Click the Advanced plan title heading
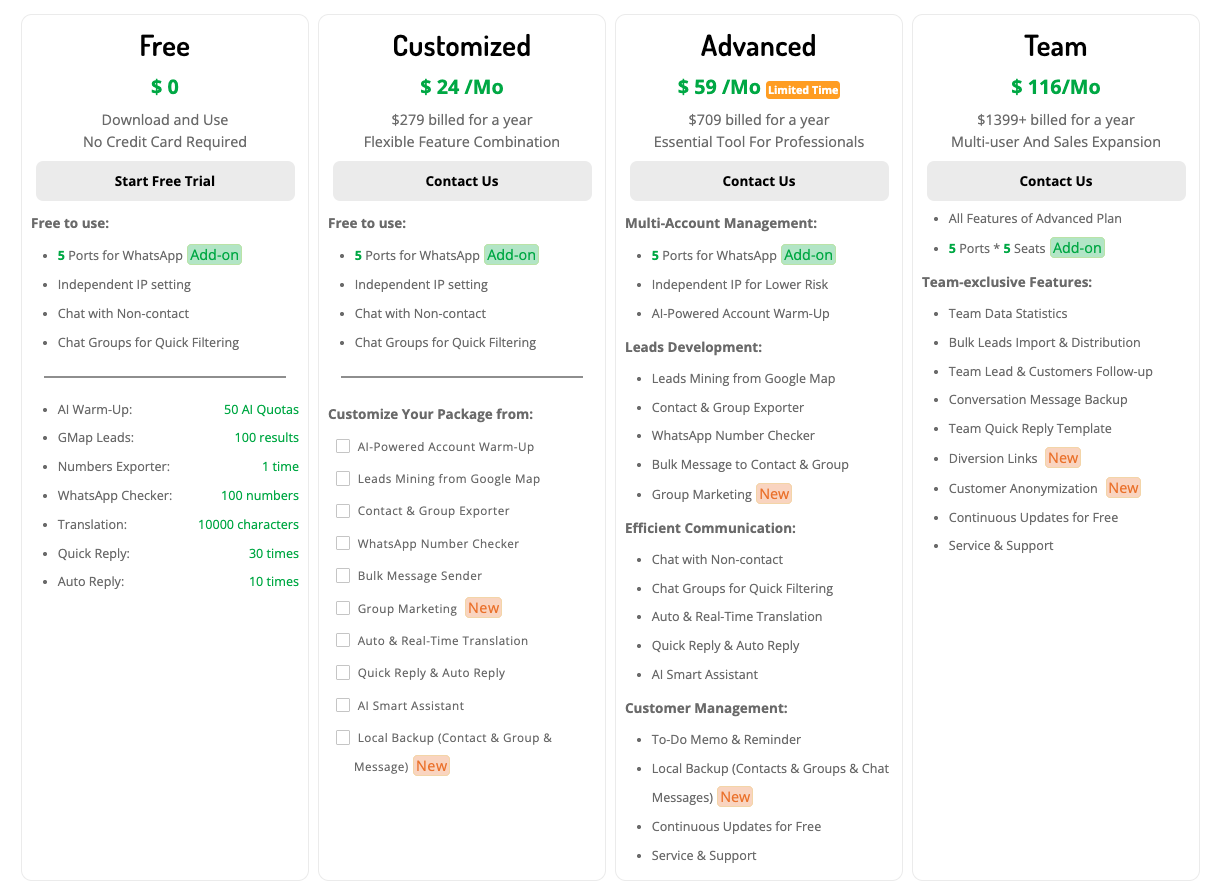This screenshot has width=1217, height=892. [758, 46]
